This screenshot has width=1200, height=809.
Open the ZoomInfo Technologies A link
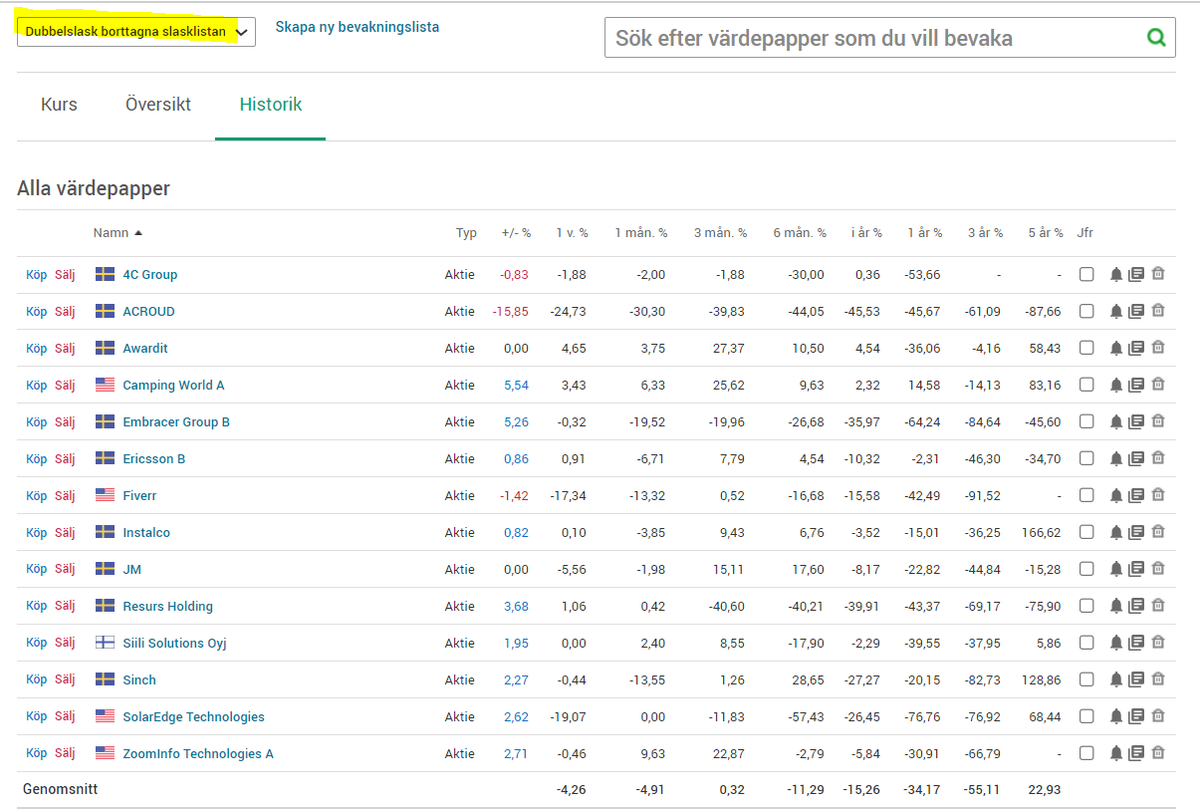pyautogui.click(x=198, y=754)
